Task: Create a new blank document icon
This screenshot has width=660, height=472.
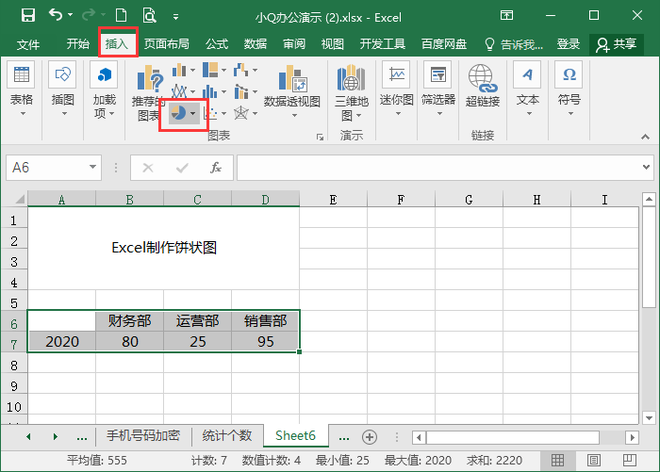Action: click(x=121, y=16)
